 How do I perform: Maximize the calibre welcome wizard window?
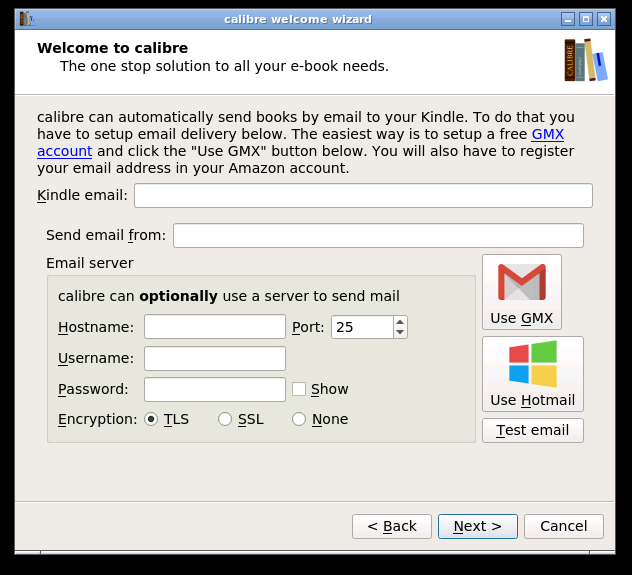point(586,19)
